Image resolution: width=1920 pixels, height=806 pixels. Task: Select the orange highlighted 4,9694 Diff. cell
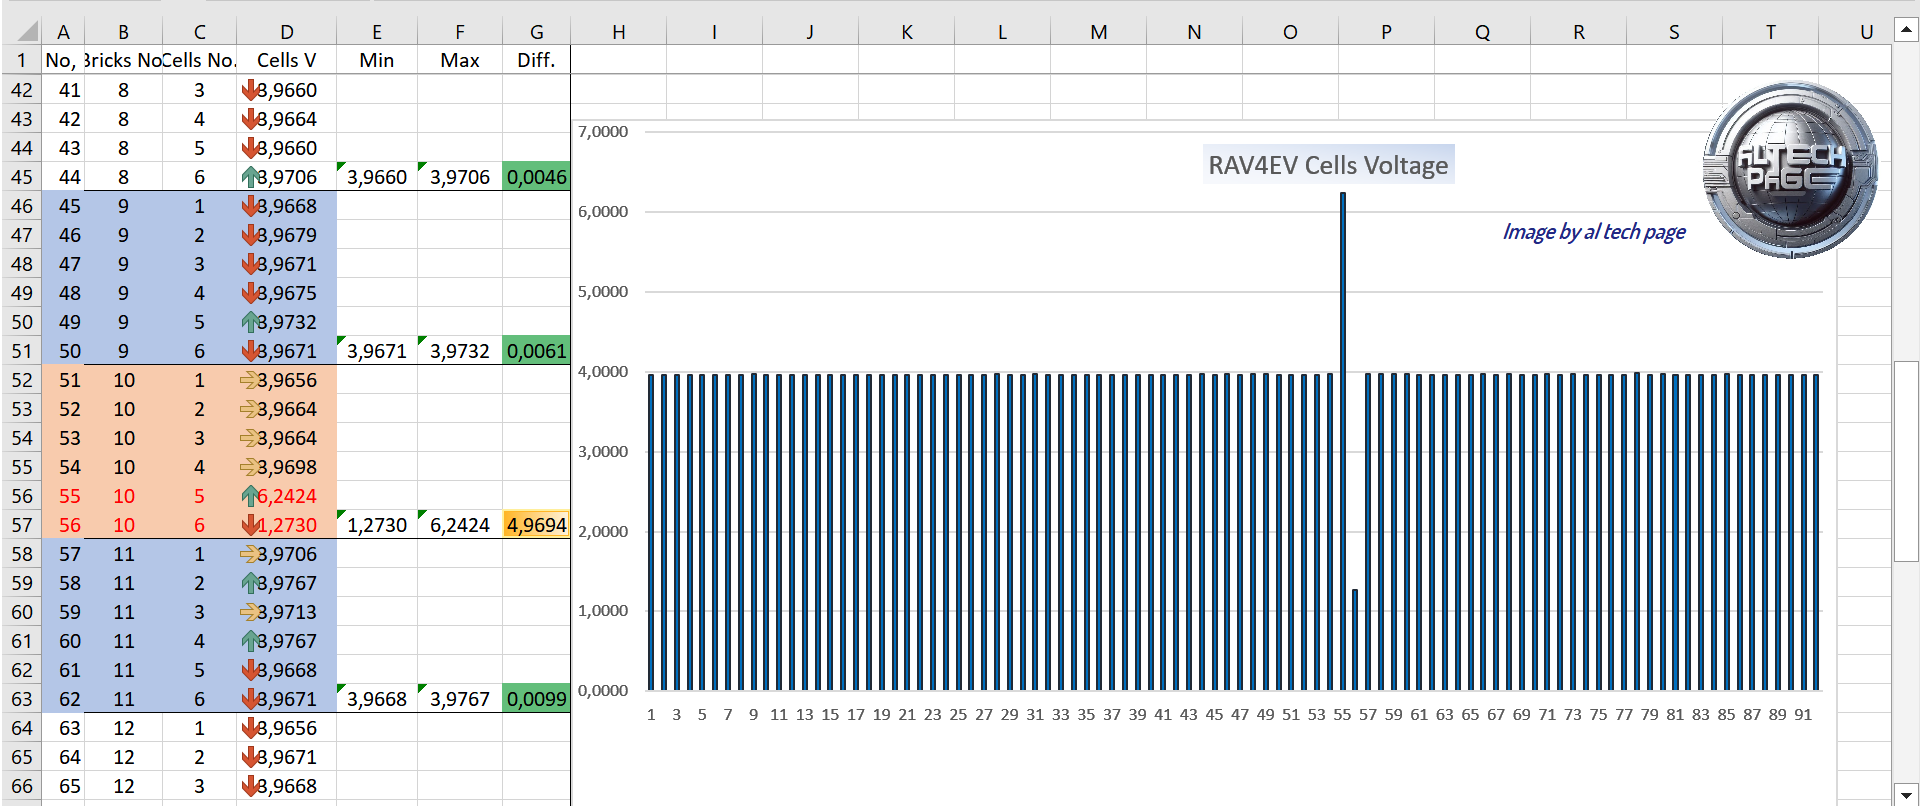pyautogui.click(x=536, y=525)
